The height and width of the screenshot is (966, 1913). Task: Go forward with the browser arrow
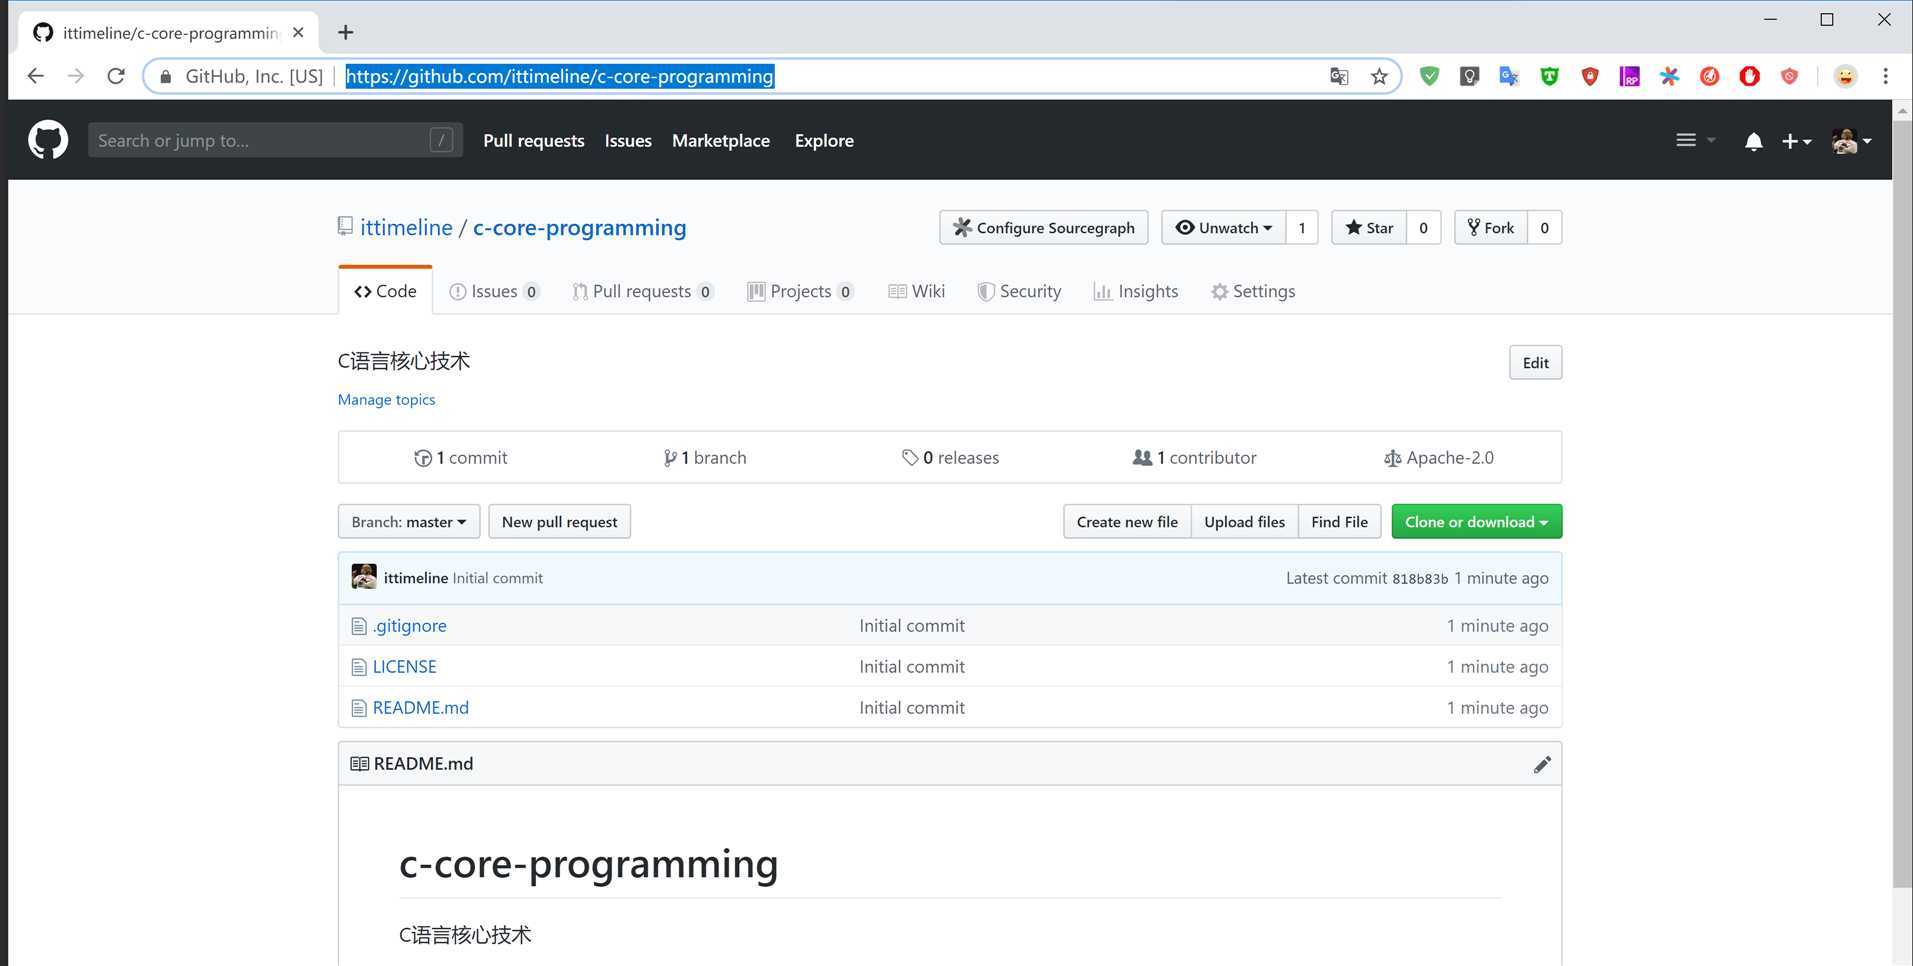[x=76, y=76]
